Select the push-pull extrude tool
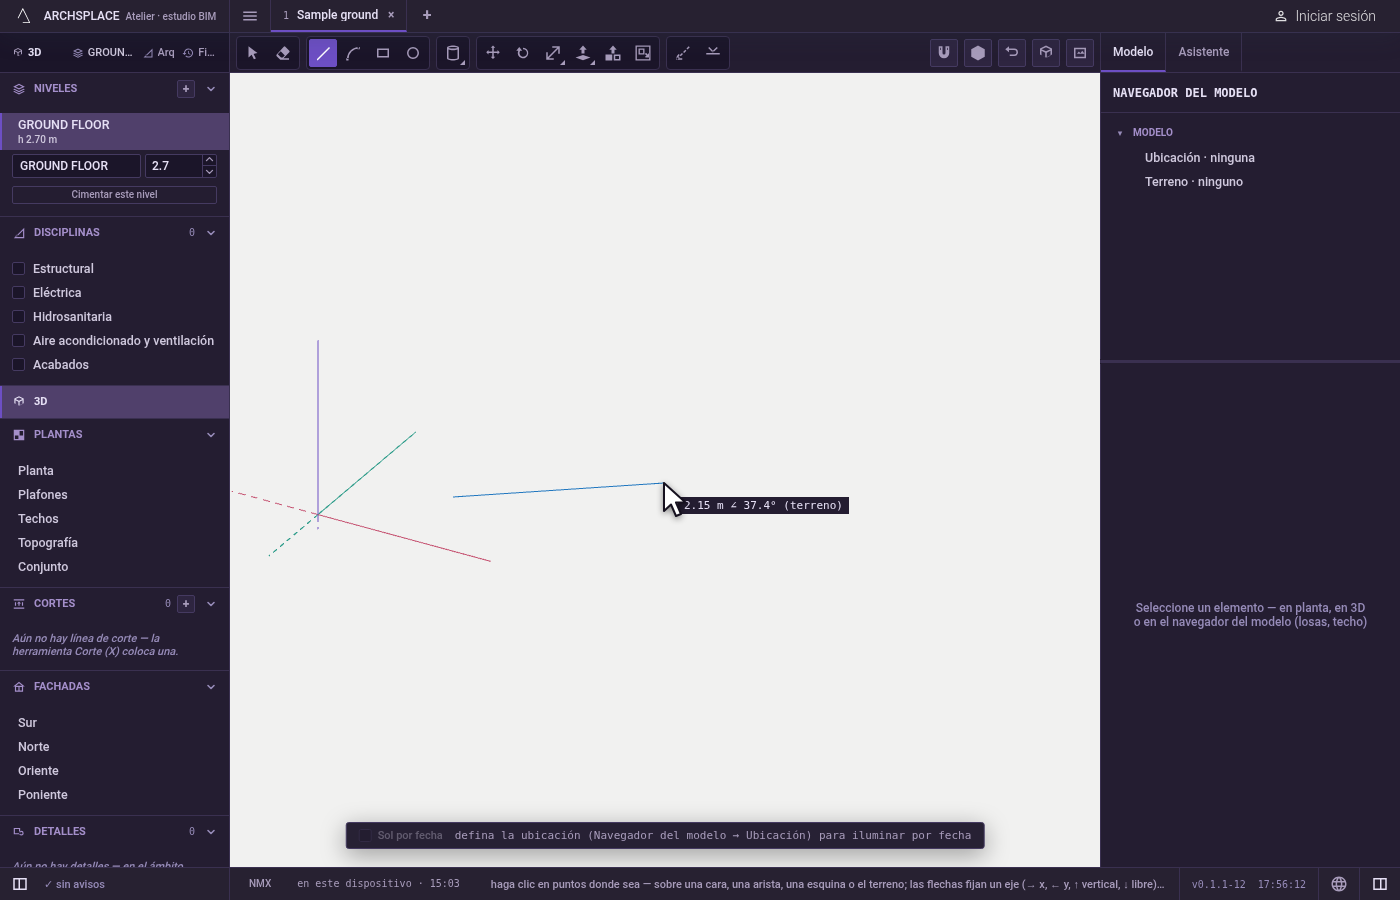 (x=583, y=53)
